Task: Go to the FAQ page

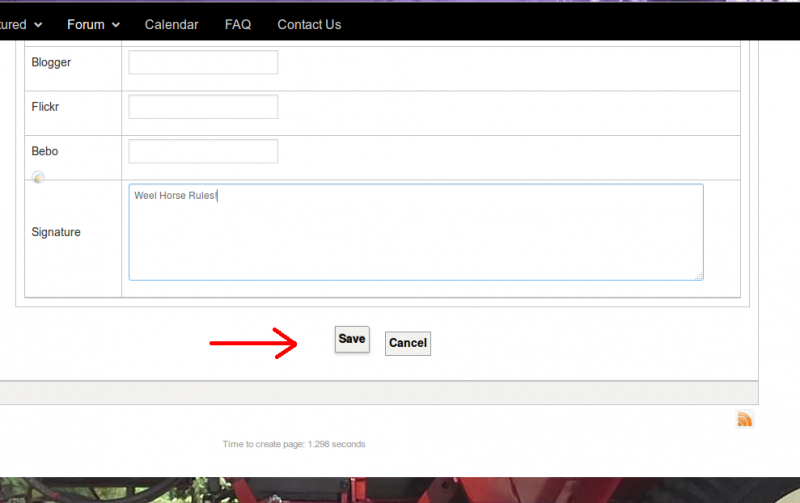Action: click(x=238, y=24)
